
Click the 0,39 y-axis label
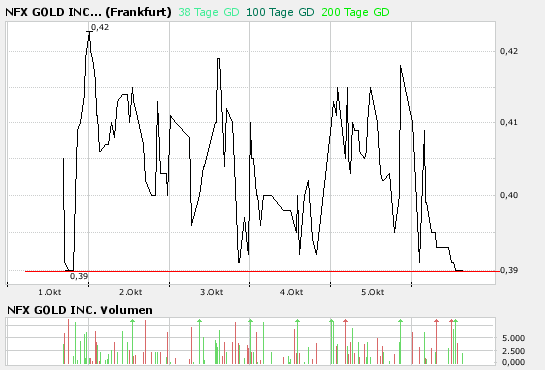[509, 270]
